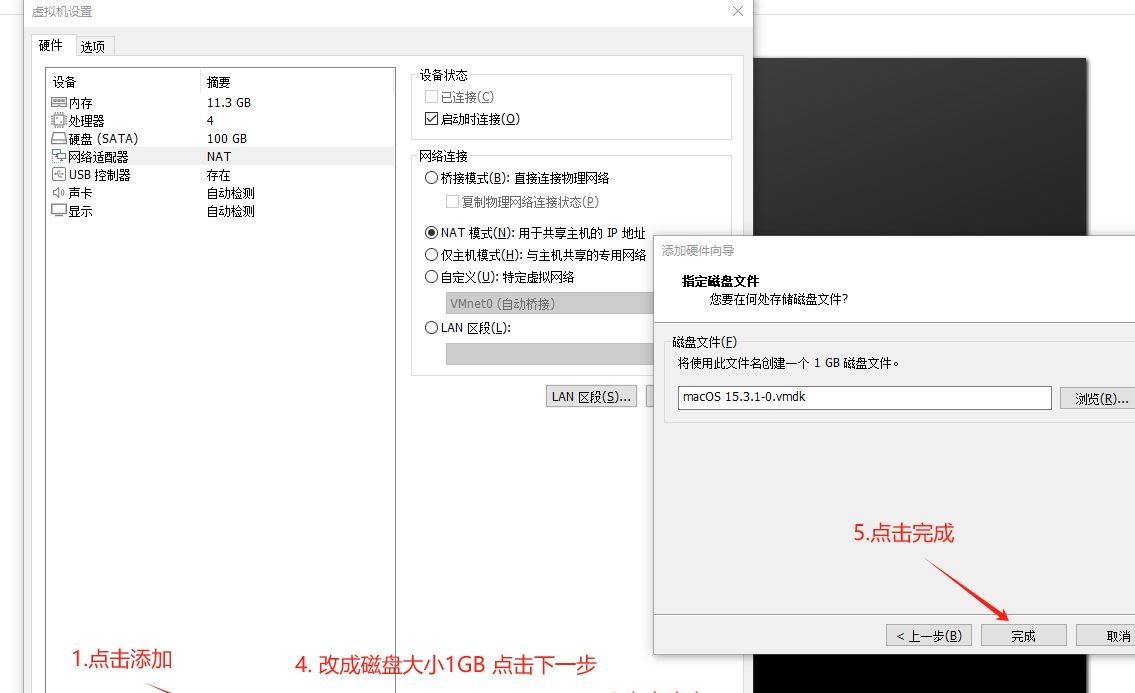Open the LAN segment dropdown list

click(549, 353)
